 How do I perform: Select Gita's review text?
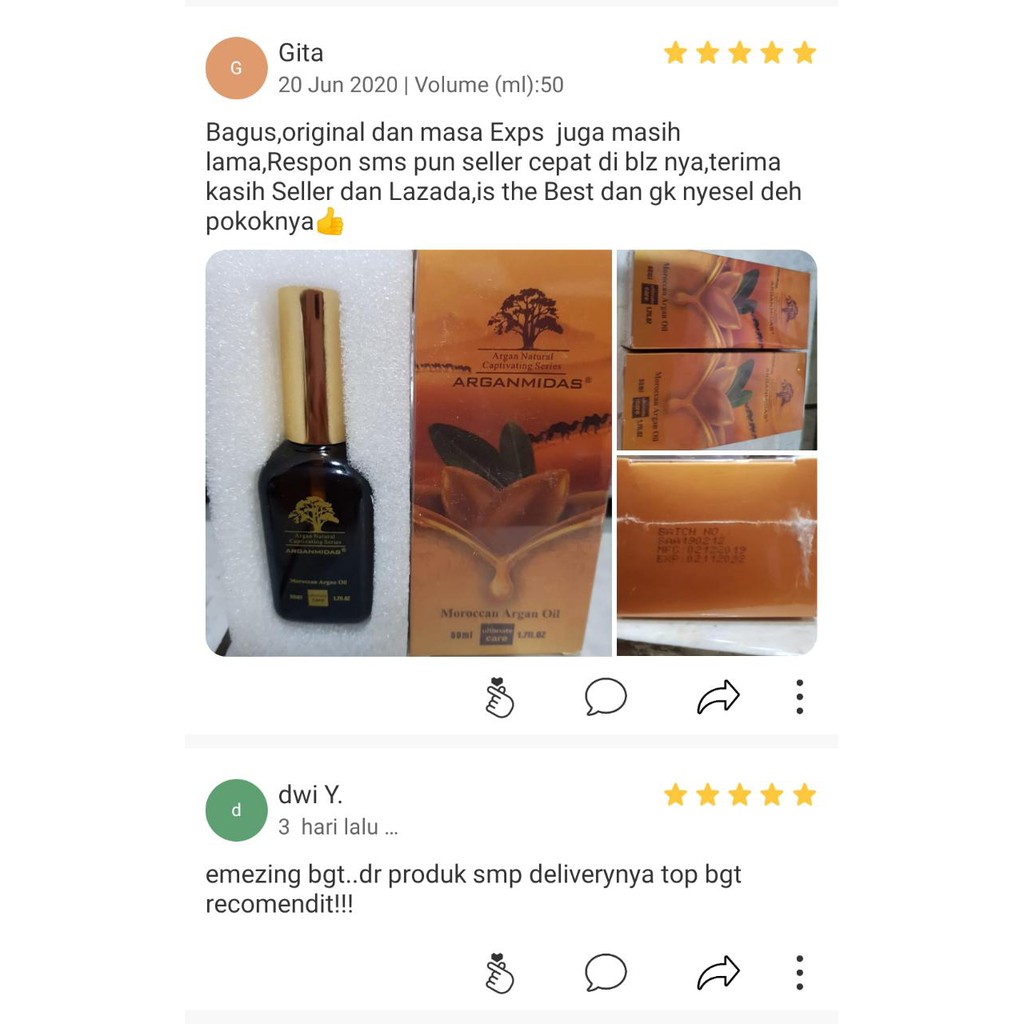pos(504,177)
